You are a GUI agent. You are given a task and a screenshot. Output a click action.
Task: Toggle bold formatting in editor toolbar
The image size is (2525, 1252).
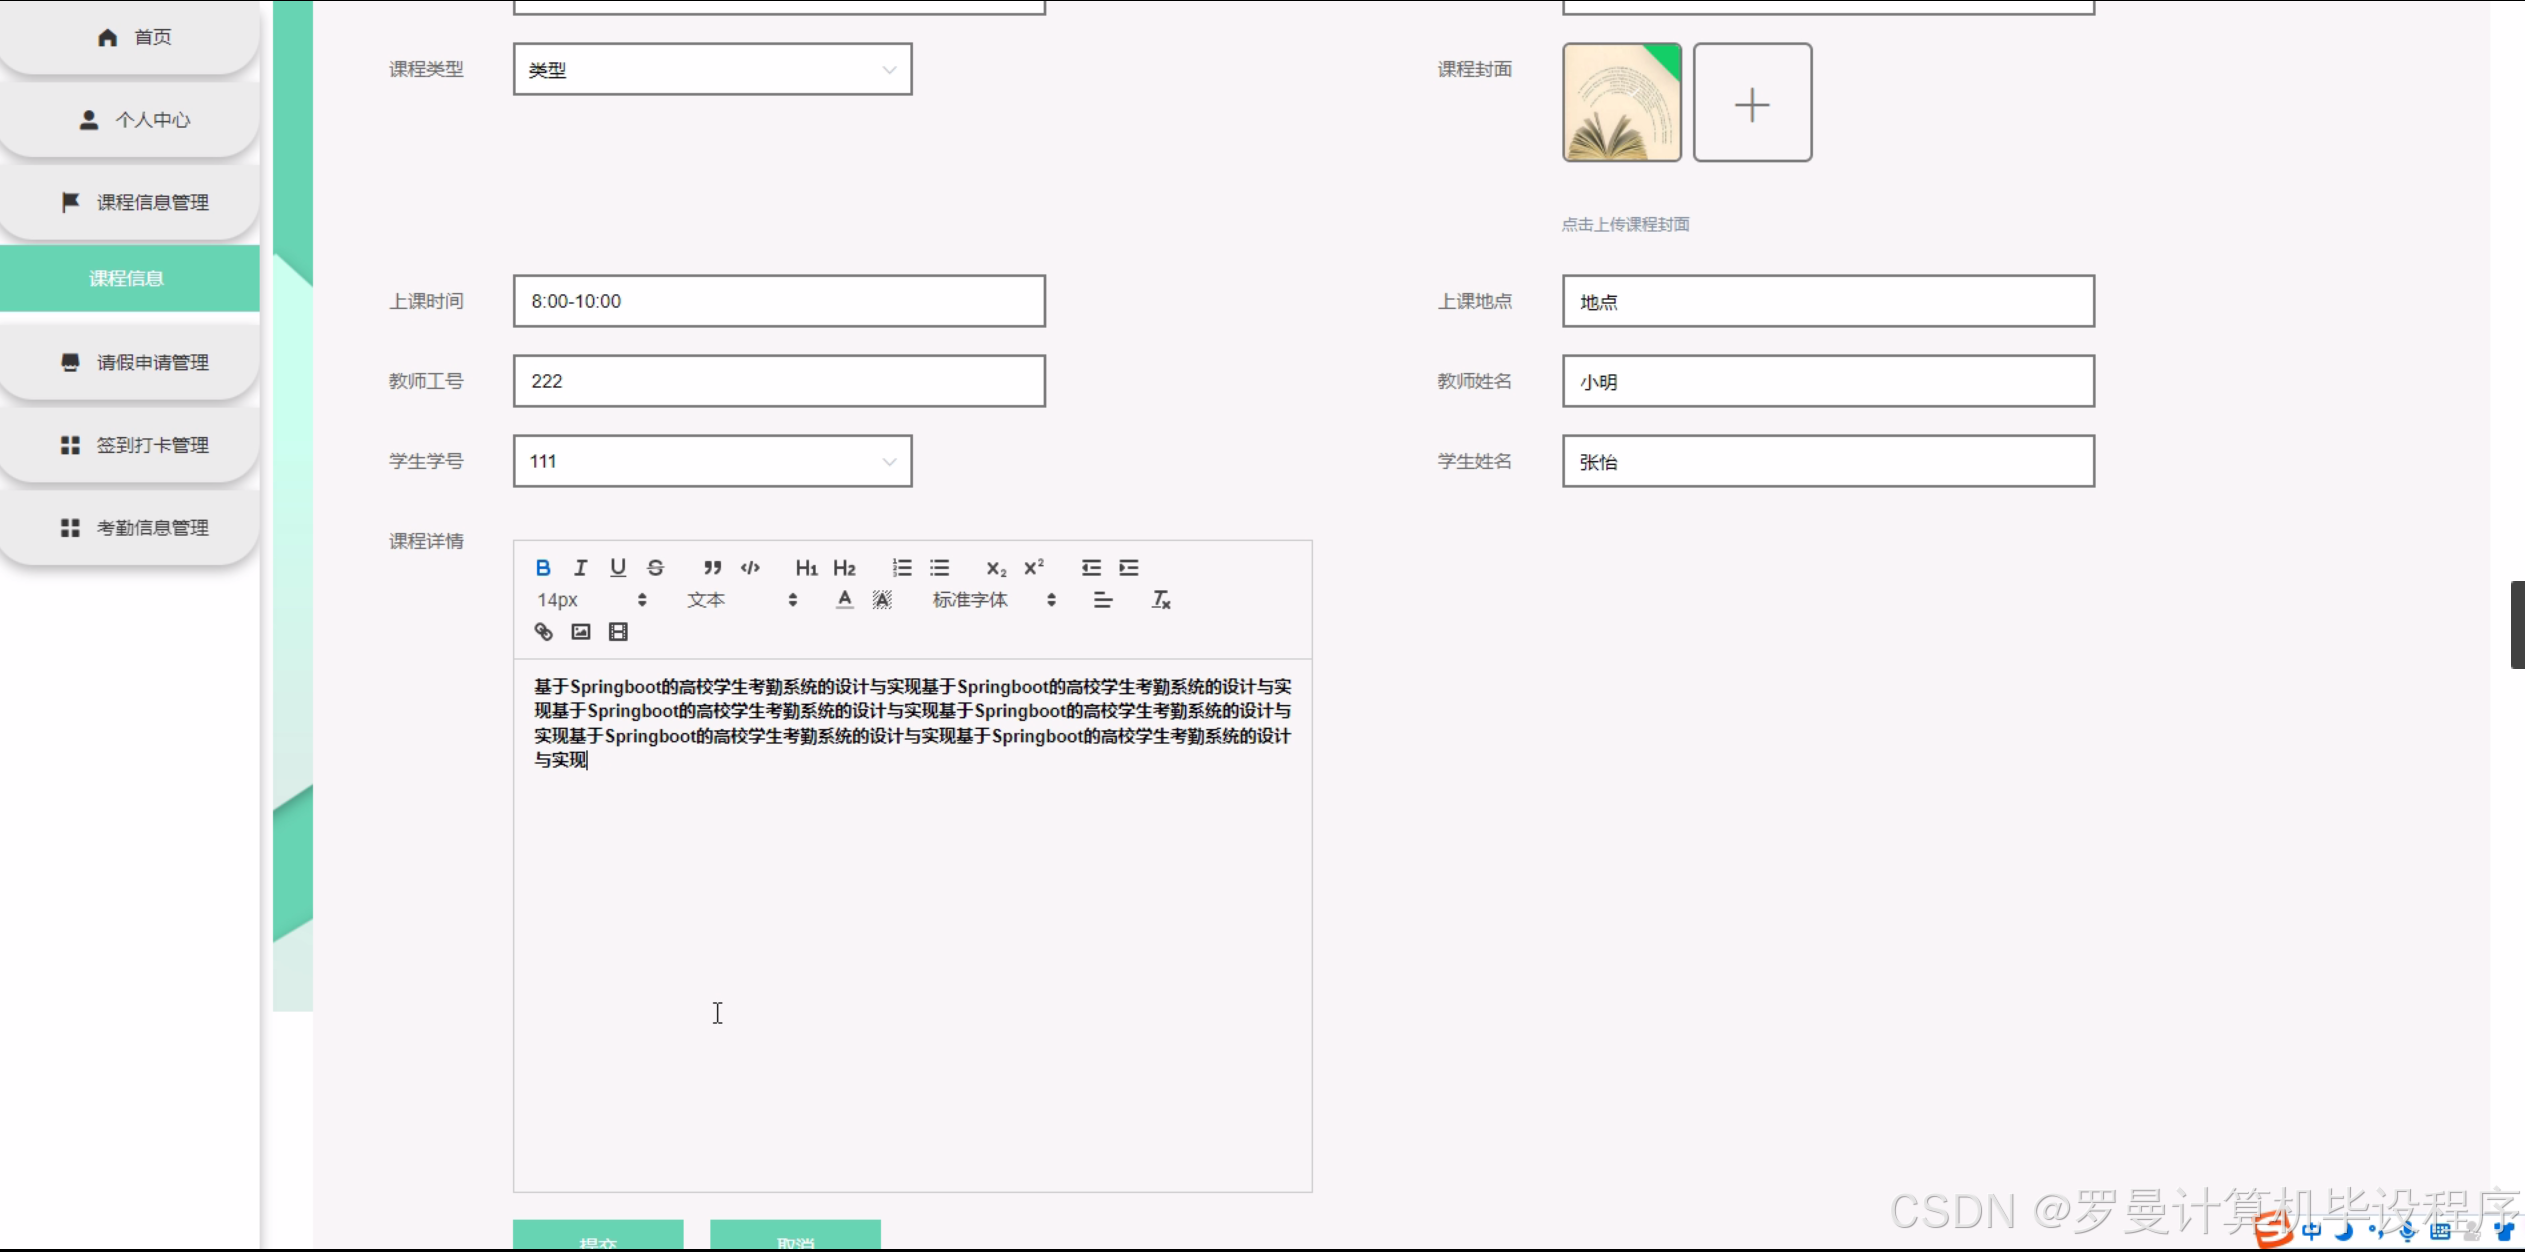(x=543, y=568)
